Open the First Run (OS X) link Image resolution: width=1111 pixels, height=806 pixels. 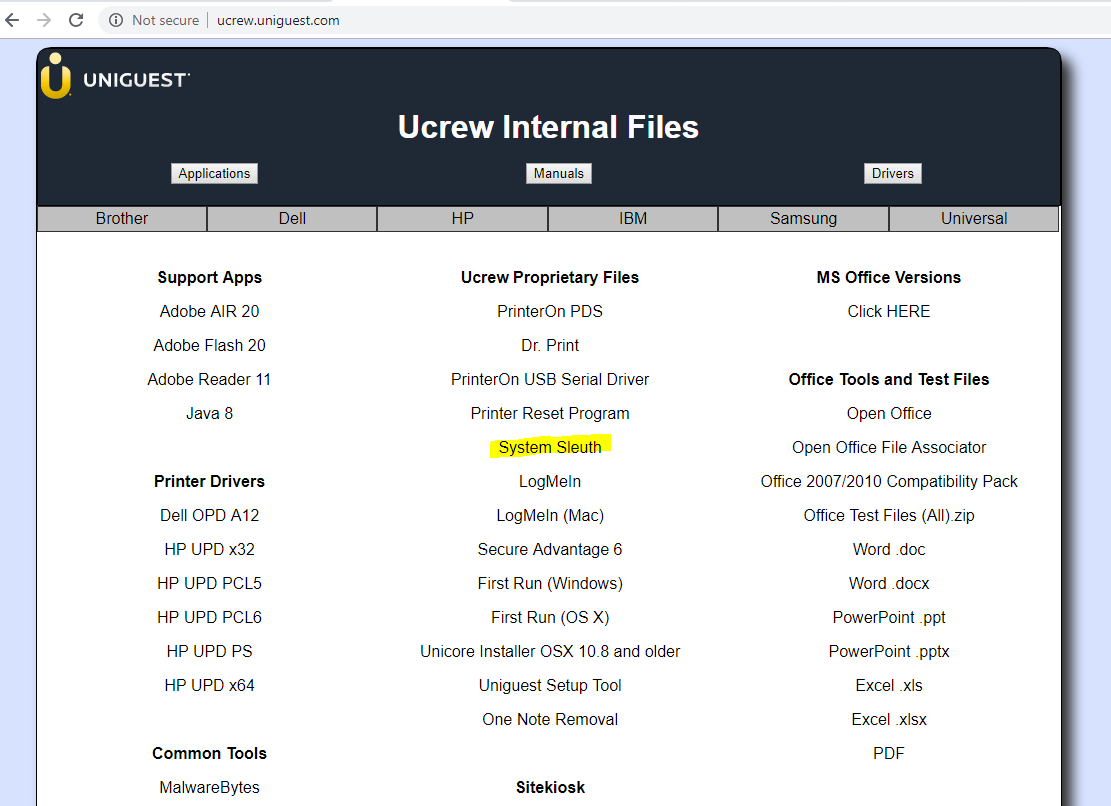tap(550, 618)
